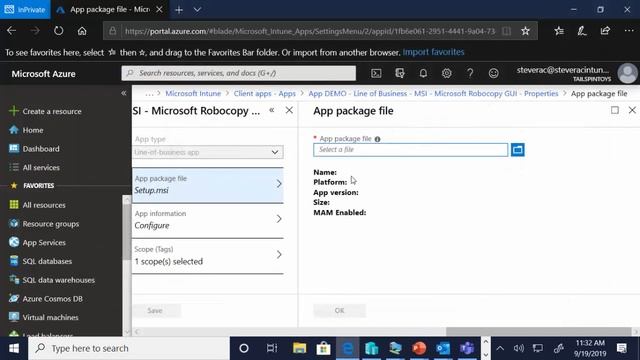
Task: Open Microsoft Teams from taskbar
Action: pos(467,348)
